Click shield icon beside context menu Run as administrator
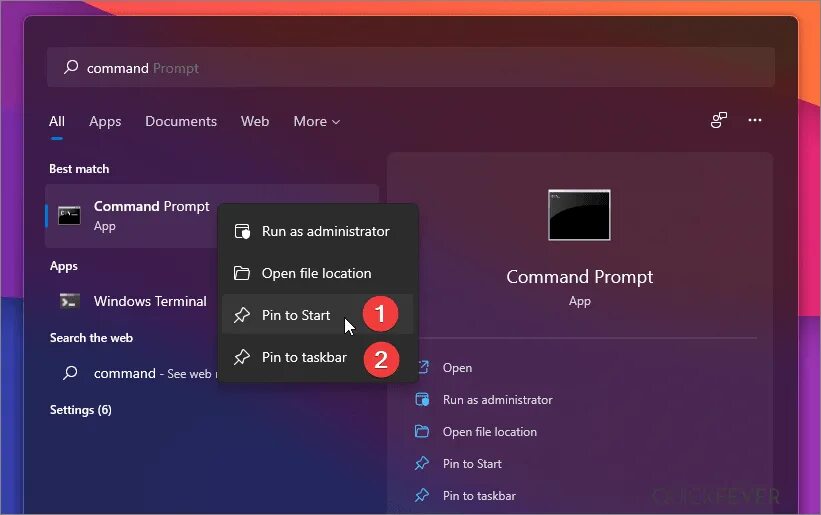This screenshot has width=821, height=515. pos(242,231)
